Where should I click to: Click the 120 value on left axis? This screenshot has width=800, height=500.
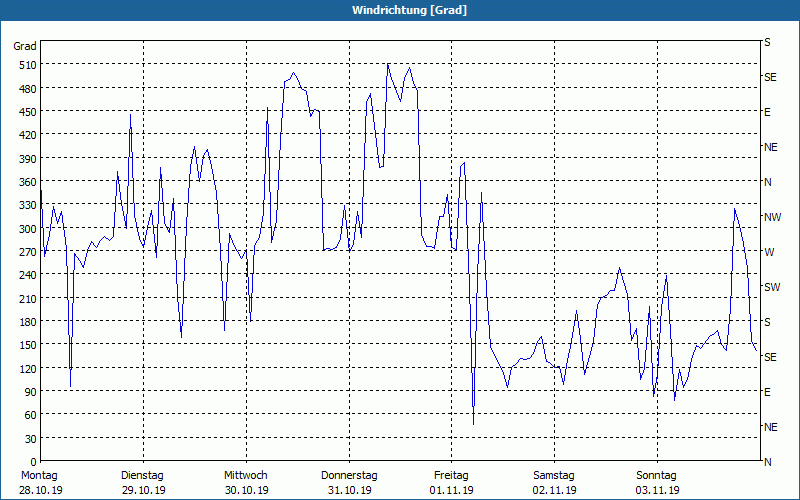coord(28,368)
